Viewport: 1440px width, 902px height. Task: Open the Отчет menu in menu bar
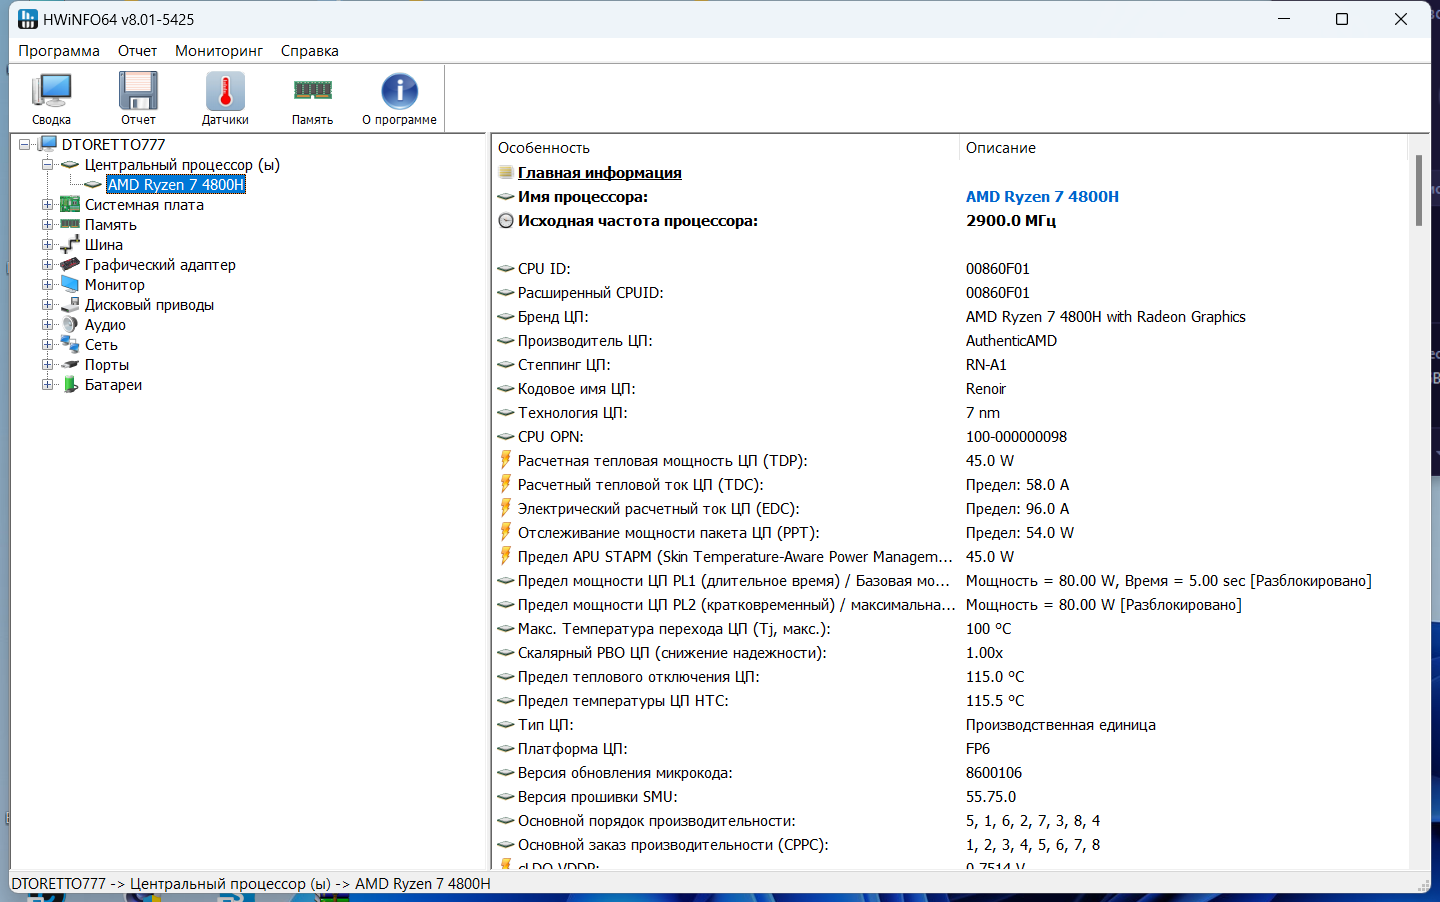[137, 50]
